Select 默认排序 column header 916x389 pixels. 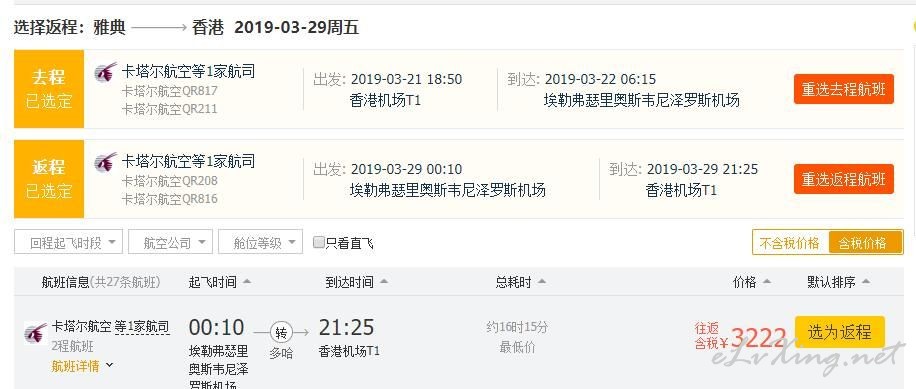pos(838,282)
